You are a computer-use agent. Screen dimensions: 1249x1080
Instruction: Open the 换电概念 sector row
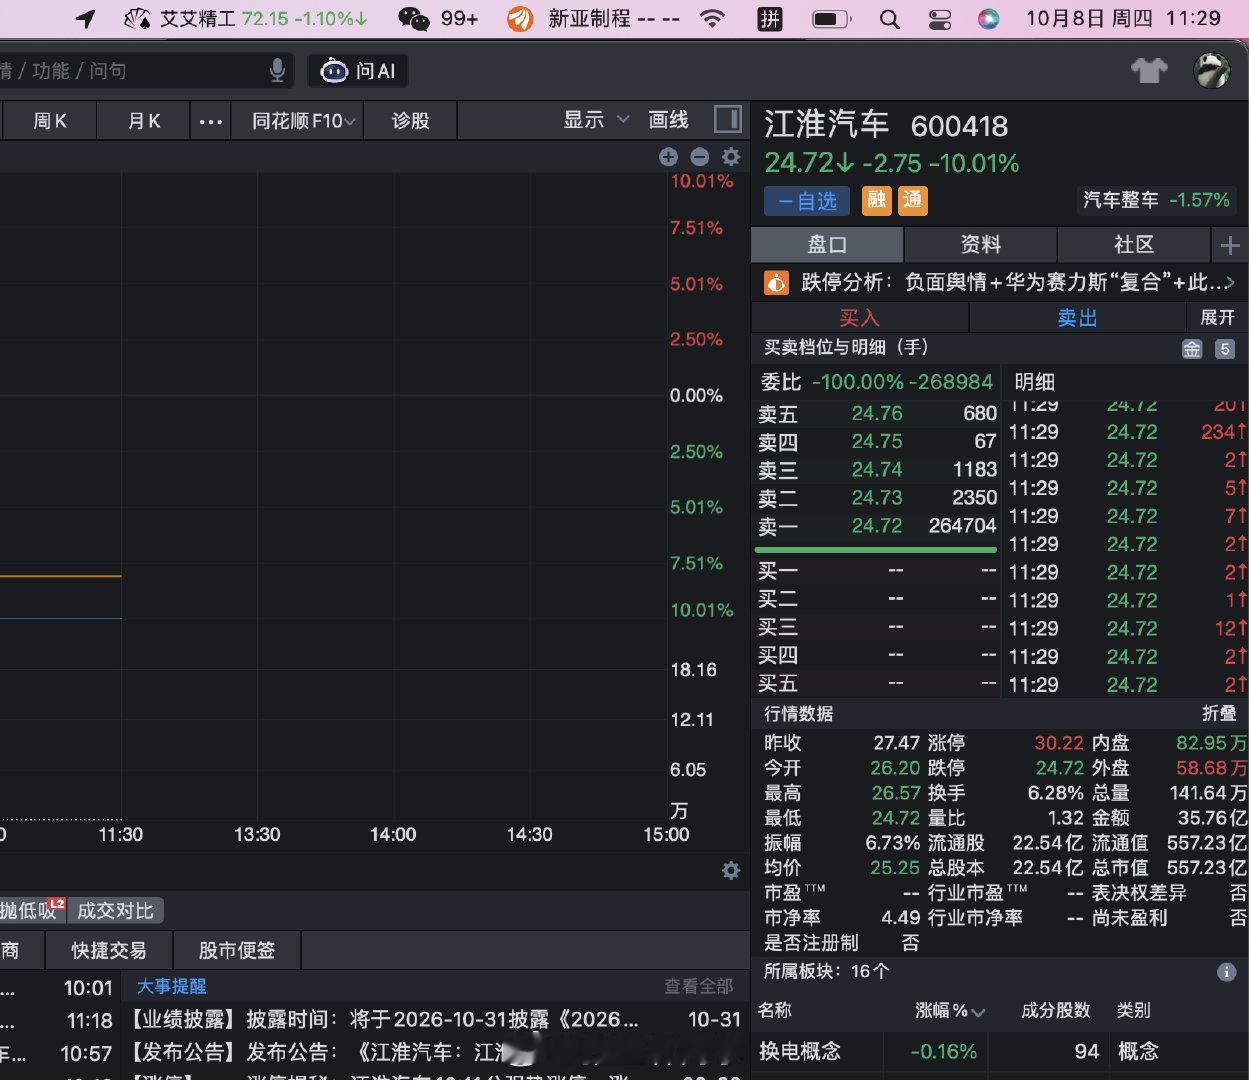tap(1000, 1051)
